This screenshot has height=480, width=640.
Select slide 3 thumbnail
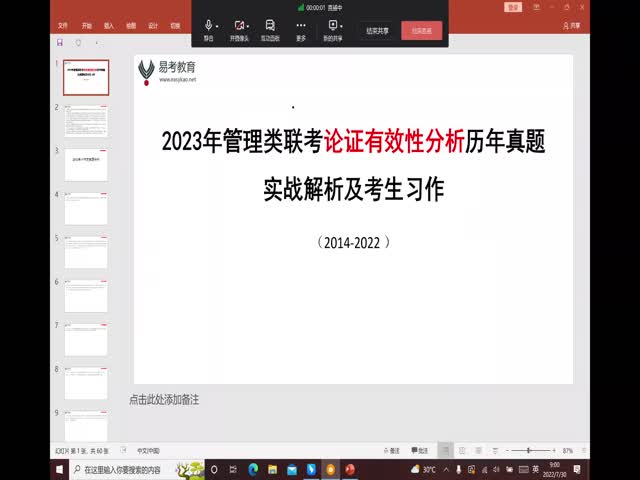tap(86, 165)
